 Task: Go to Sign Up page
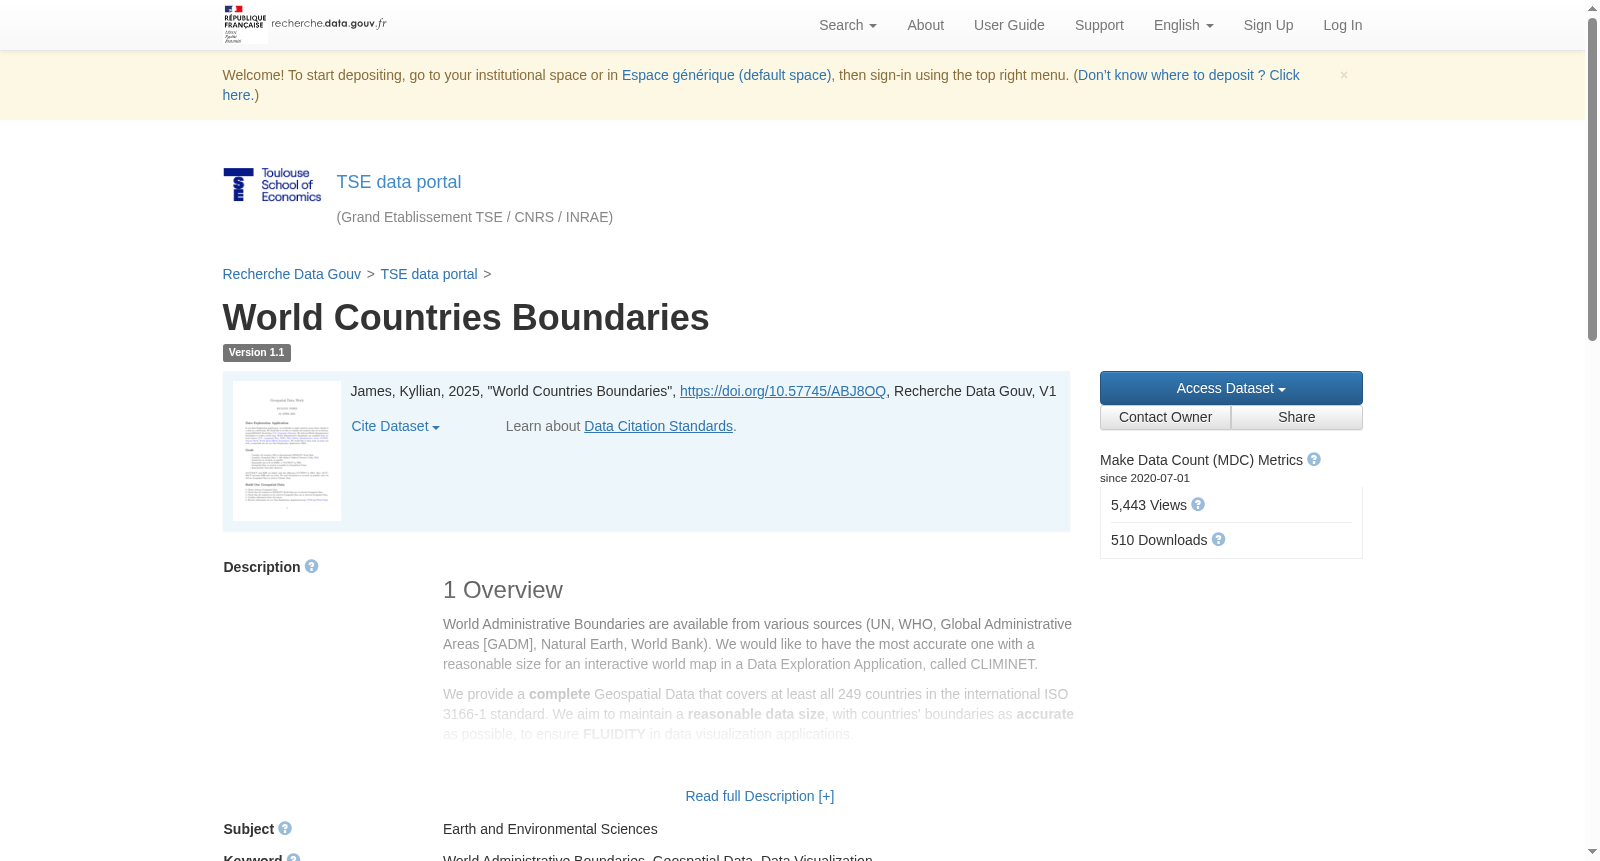point(1268,25)
